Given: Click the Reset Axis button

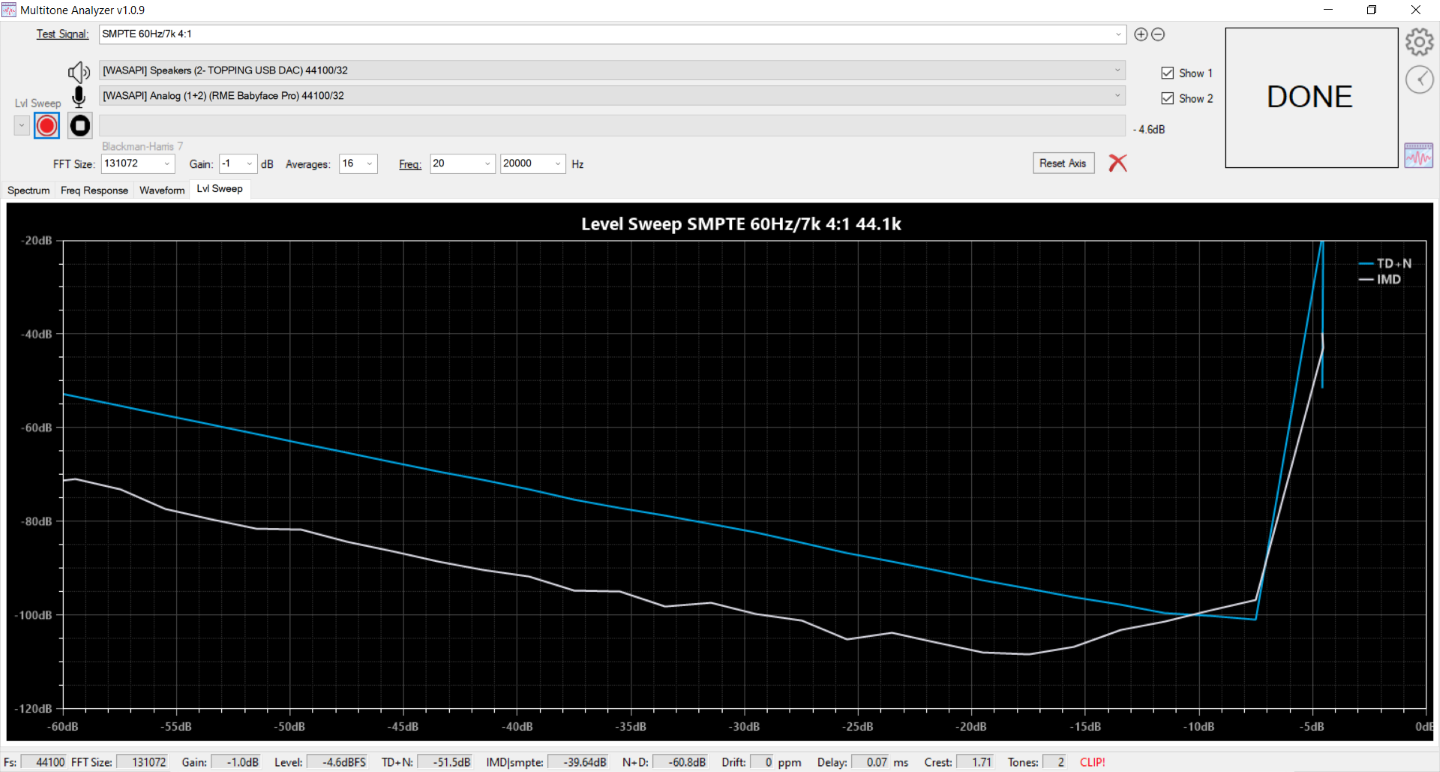Looking at the screenshot, I should [x=1064, y=163].
